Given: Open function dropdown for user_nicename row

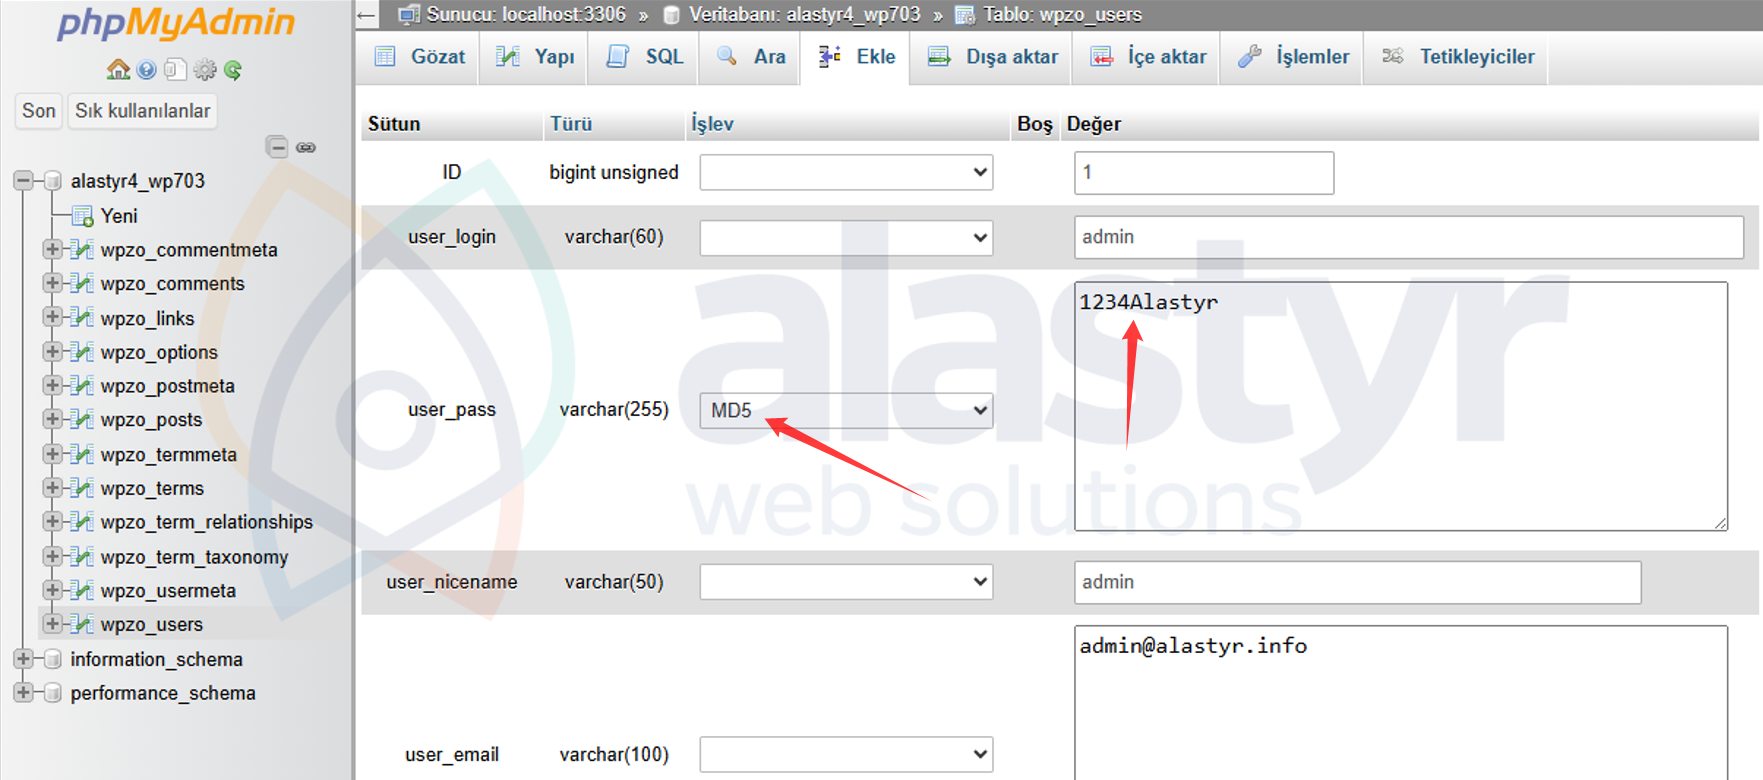Looking at the screenshot, I should click(x=846, y=582).
